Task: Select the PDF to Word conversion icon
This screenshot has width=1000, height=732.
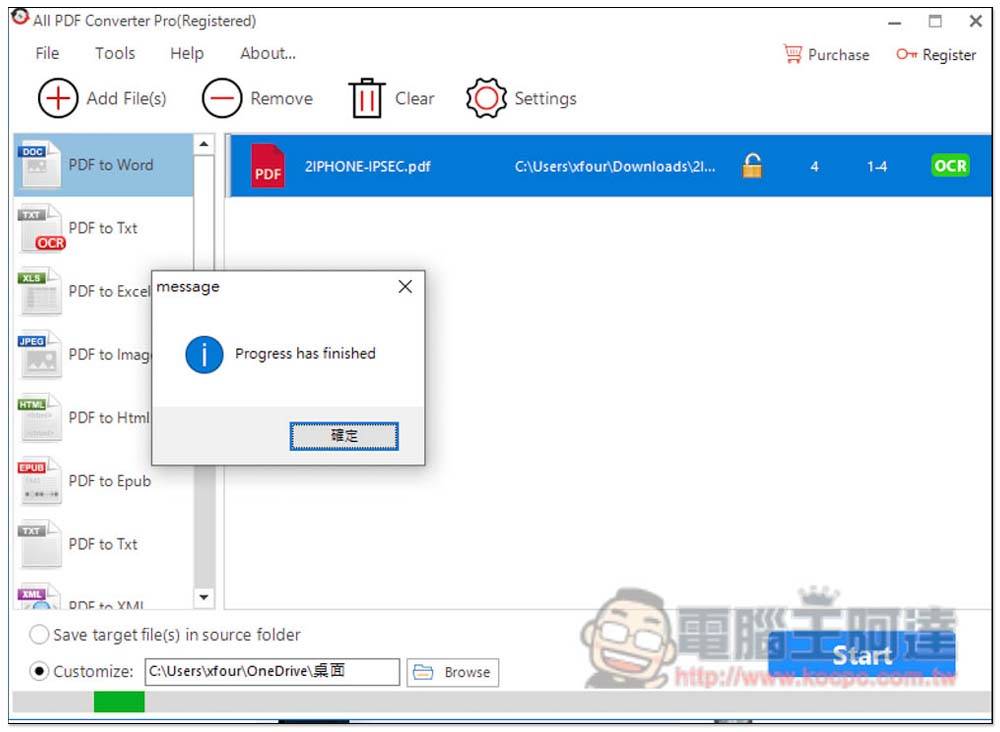Action: [40, 166]
